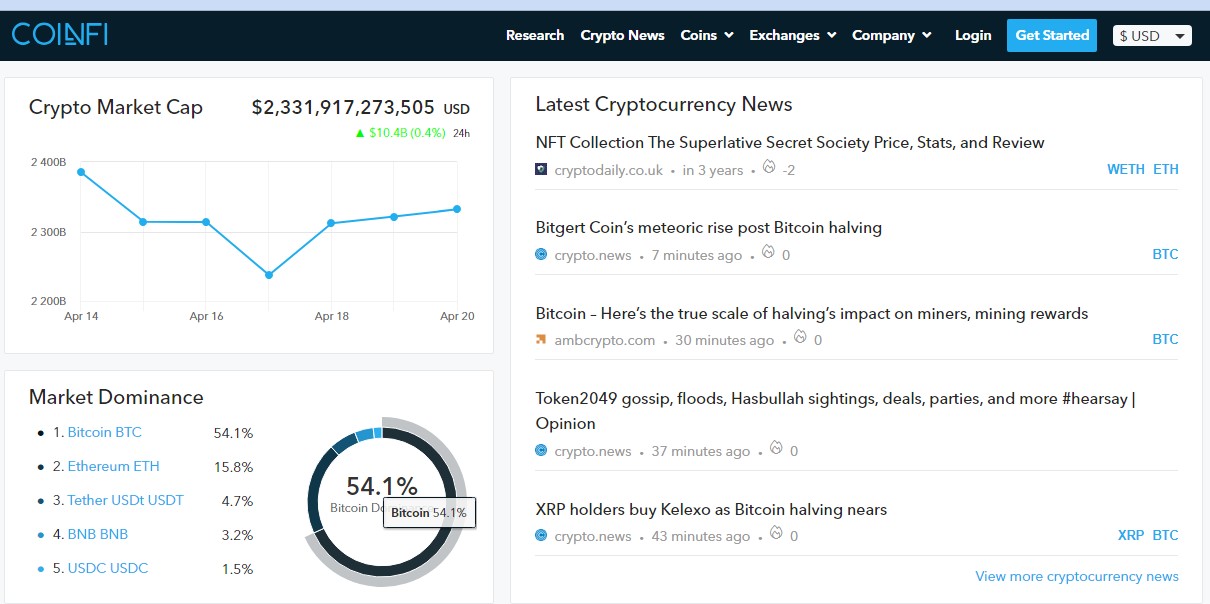Click the crypto.news favicon under the XRP holders article
This screenshot has height=604, width=1210.
click(x=541, y=536)
